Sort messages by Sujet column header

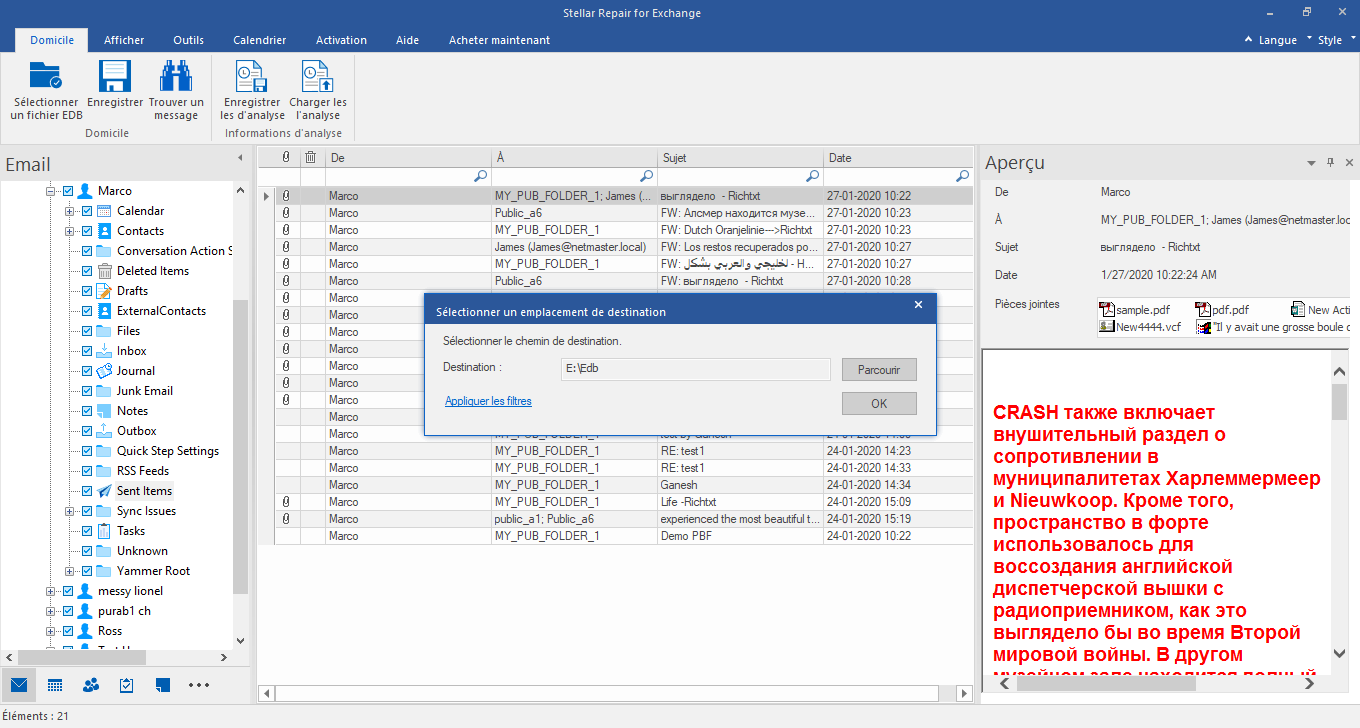[x=741, y=158]
